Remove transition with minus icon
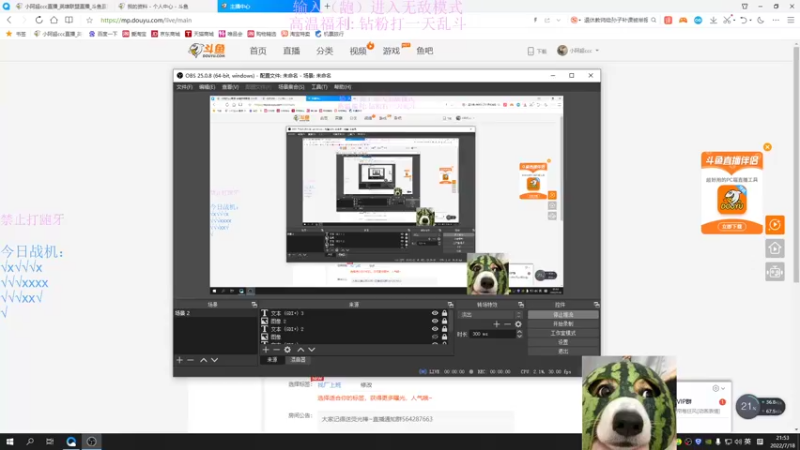Screen dimensions: 800x450 [507, 324]
